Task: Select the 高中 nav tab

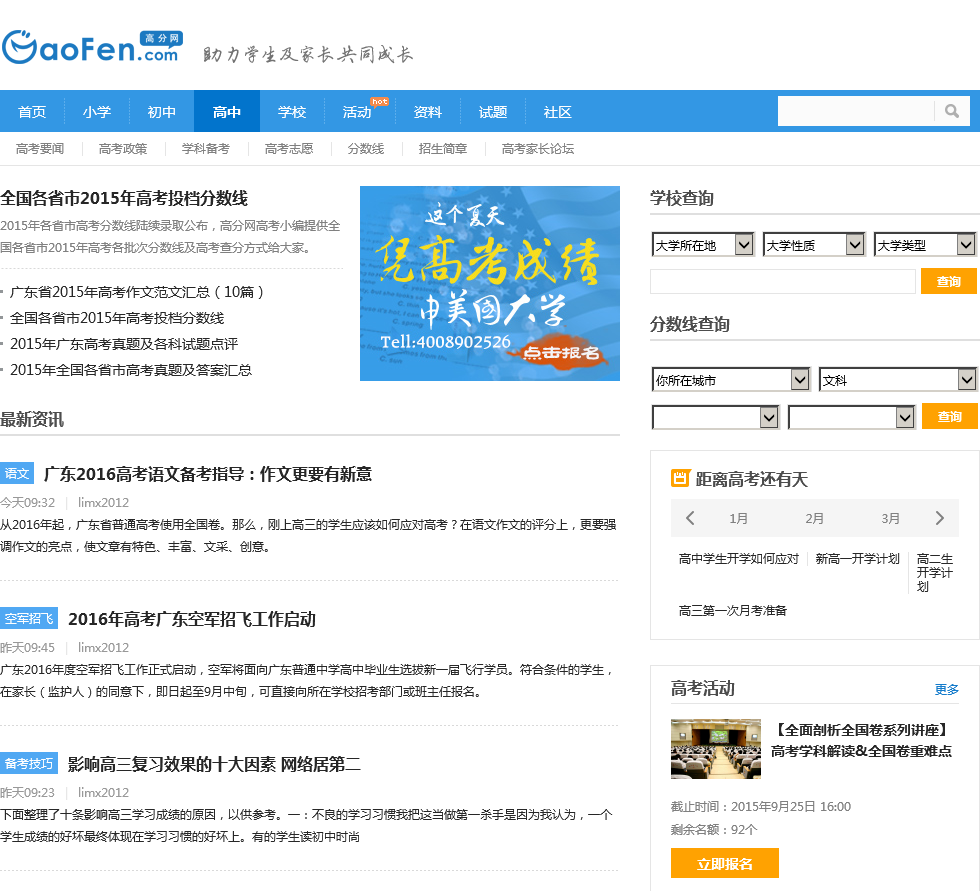Action: [x=227, y=112]
